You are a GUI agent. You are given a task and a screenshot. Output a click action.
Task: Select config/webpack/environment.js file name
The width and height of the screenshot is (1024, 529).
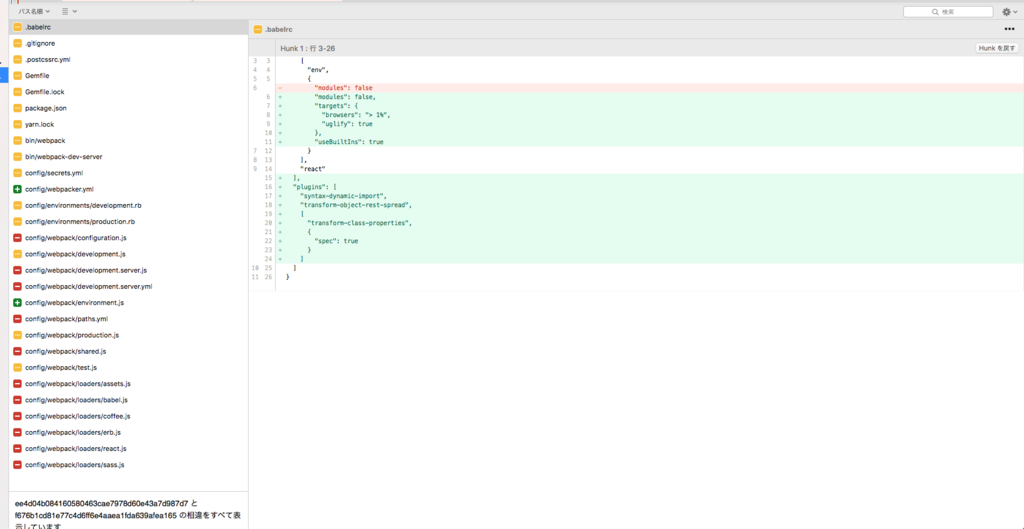click(74, 302)
